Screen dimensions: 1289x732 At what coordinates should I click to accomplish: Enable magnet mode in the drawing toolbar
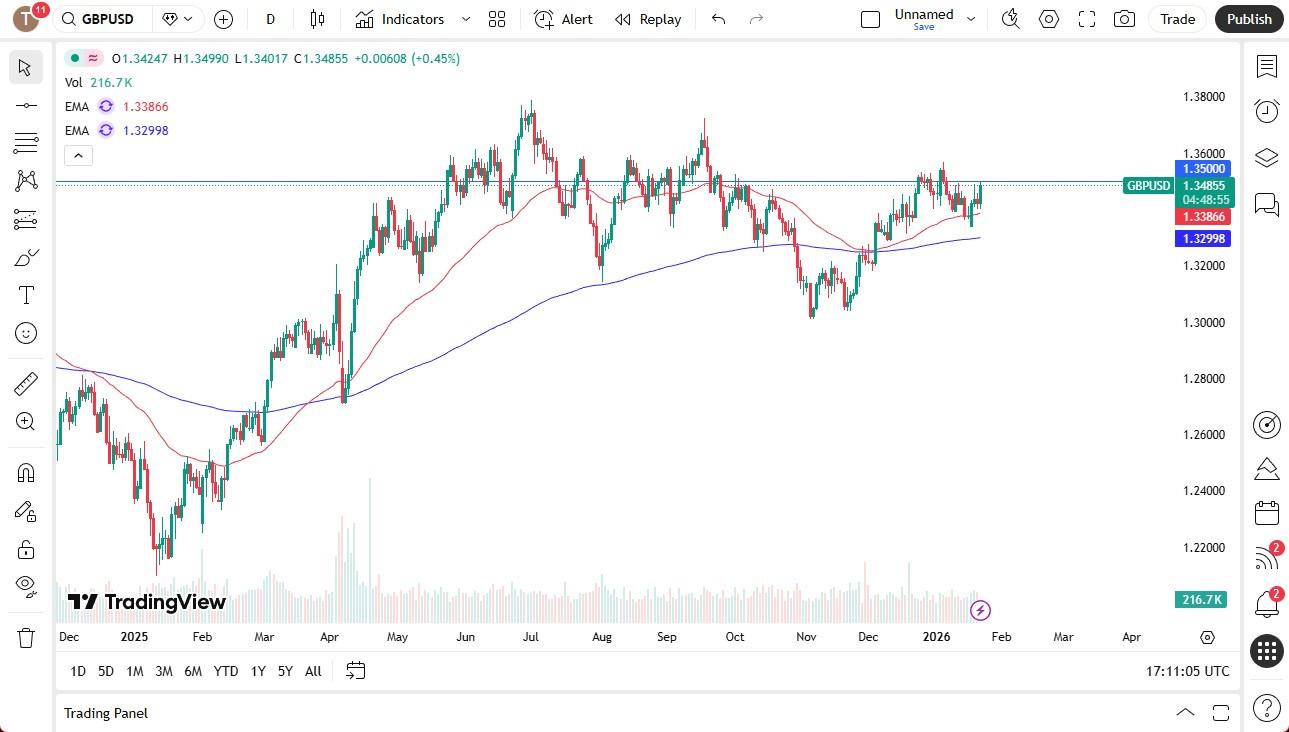point(26,472)
